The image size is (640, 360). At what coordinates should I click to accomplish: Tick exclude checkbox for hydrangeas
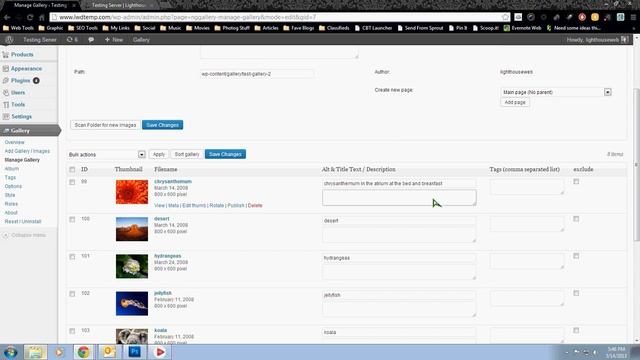point(576,256)
